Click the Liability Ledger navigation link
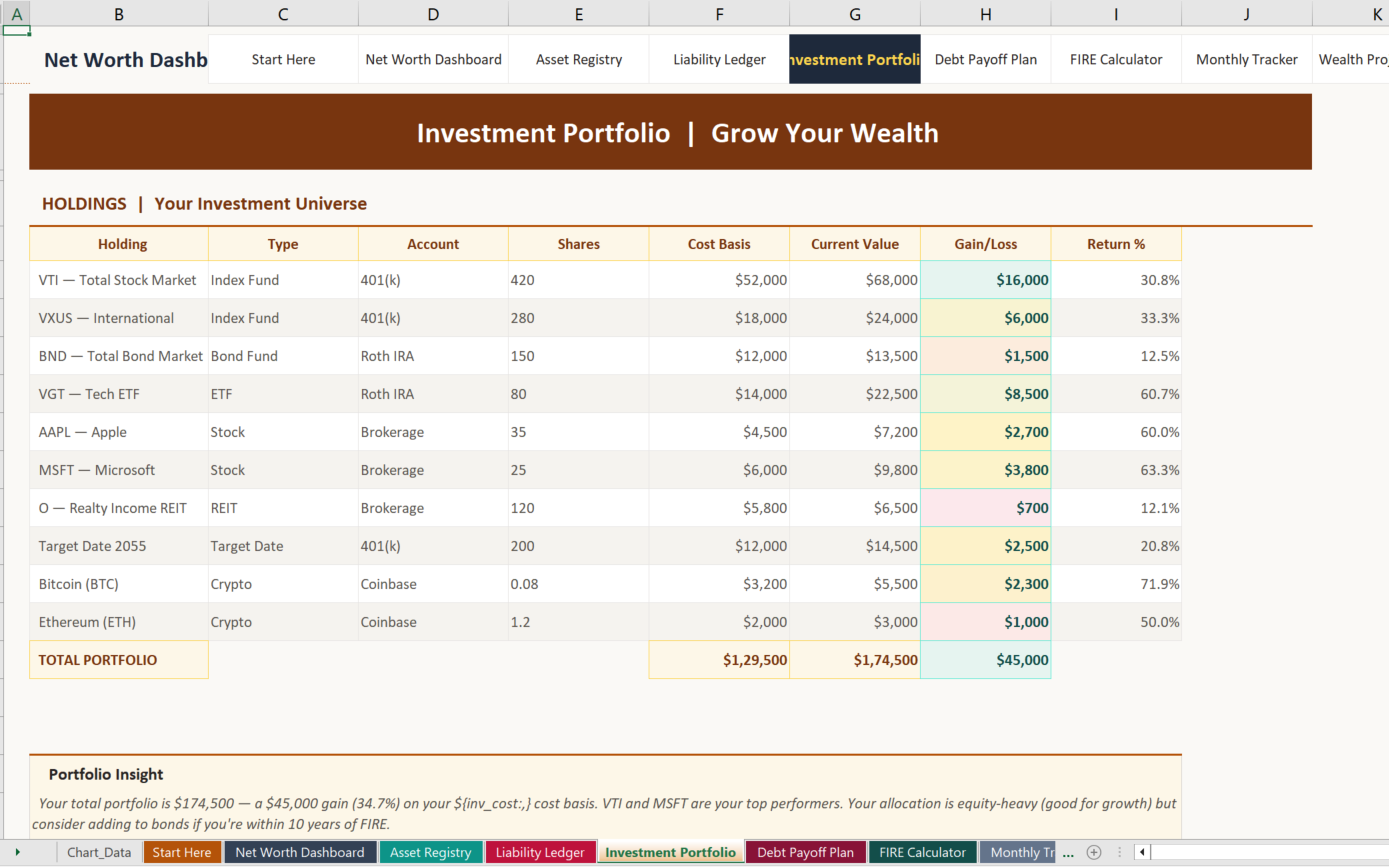1389x867 pixels. pyautogui.click(x=719, y=59)
